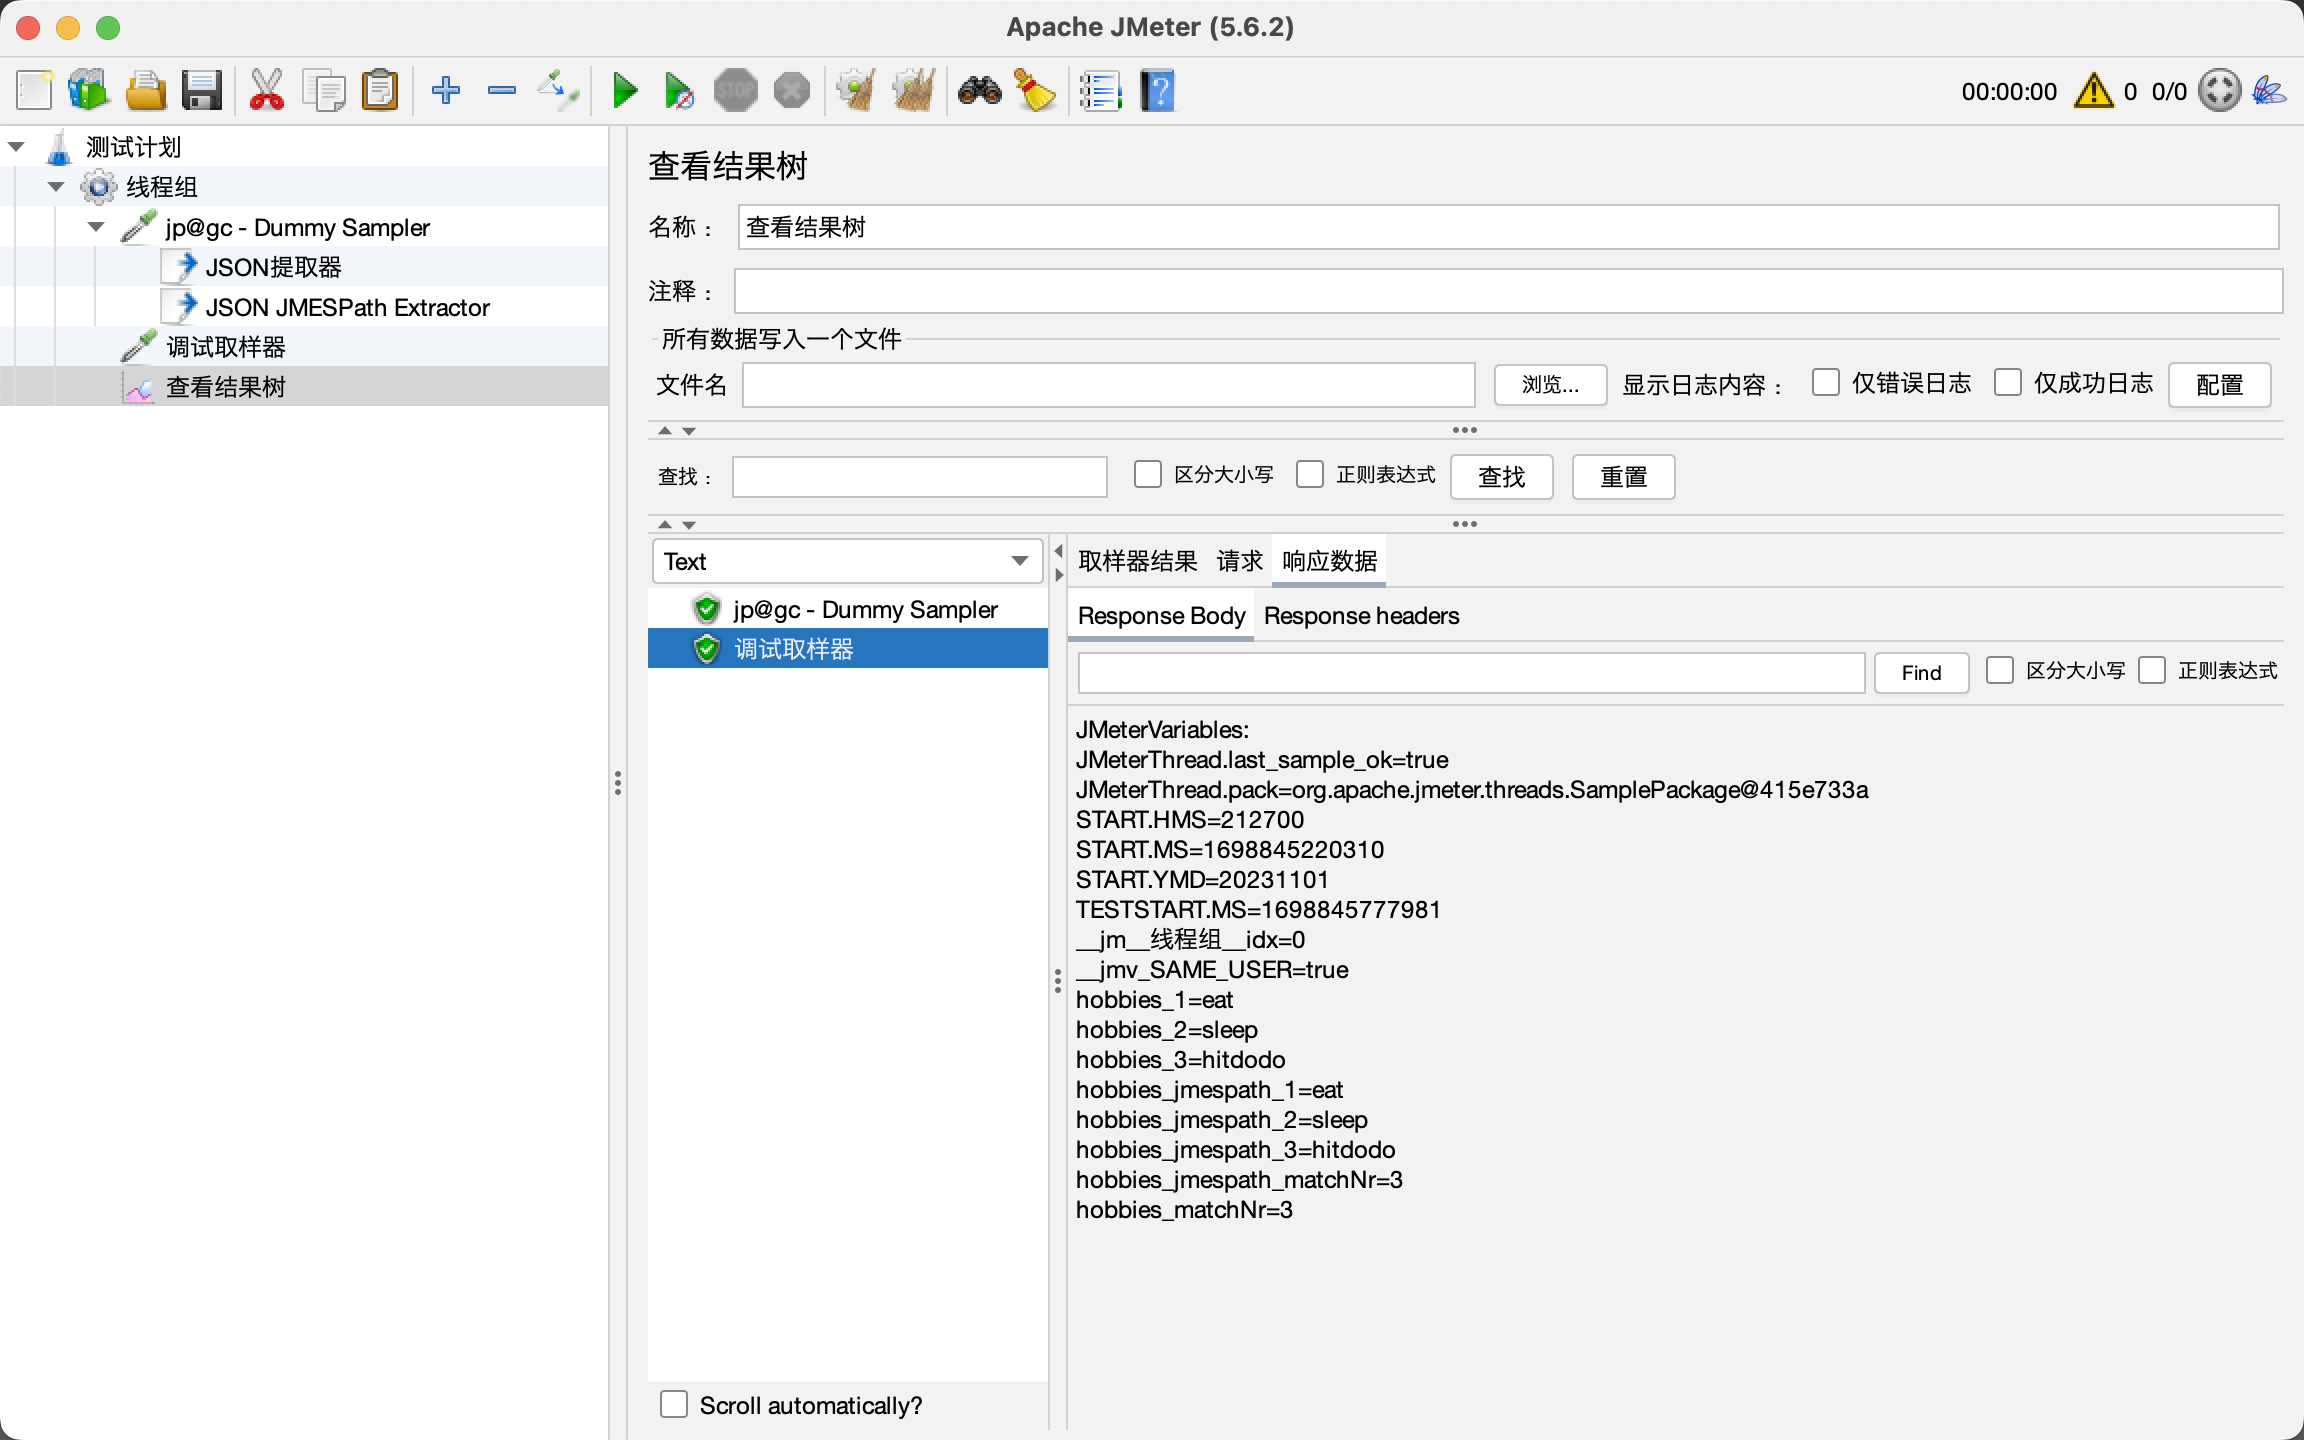
Task: Toggle 区分大小写 next to Find button
Action: click(x=2000, y=670)
